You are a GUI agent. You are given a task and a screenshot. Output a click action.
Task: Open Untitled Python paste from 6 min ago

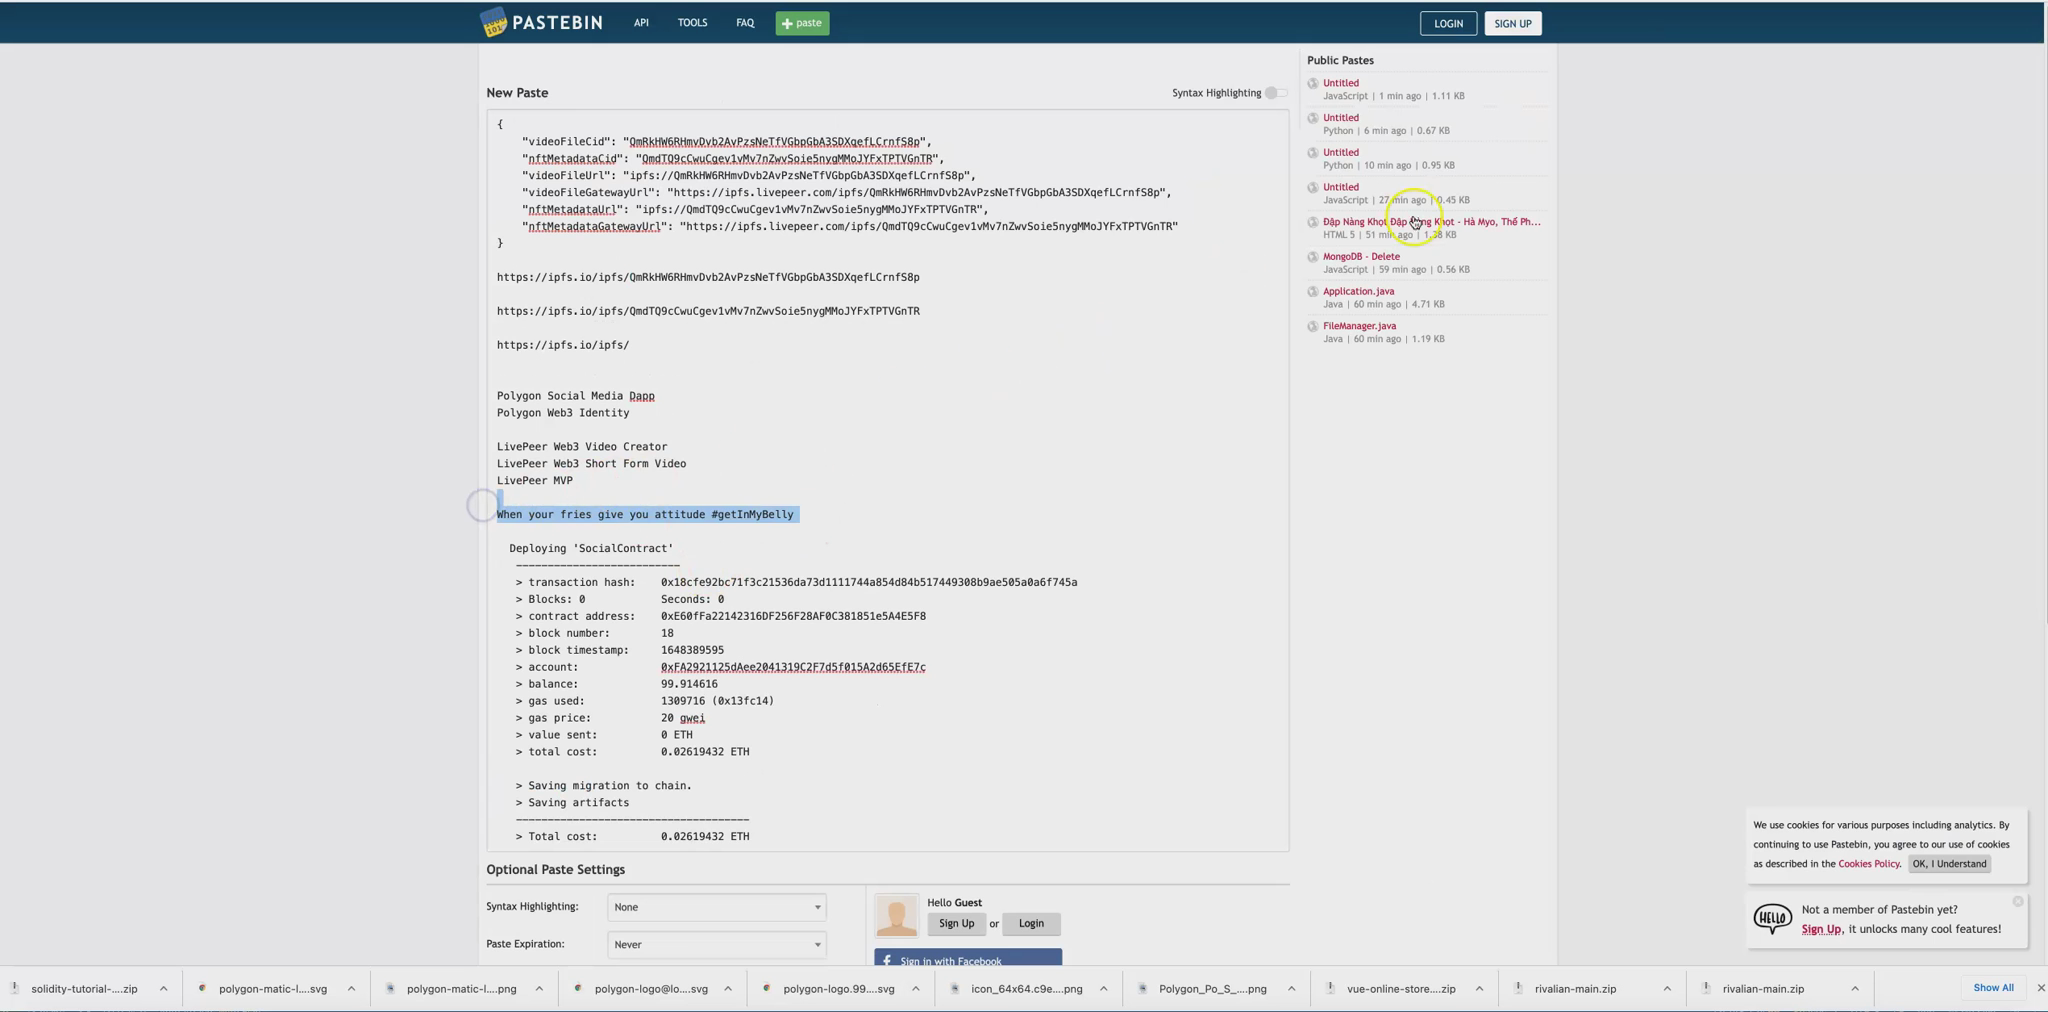pyautogui.click(x=1341, y=118)
